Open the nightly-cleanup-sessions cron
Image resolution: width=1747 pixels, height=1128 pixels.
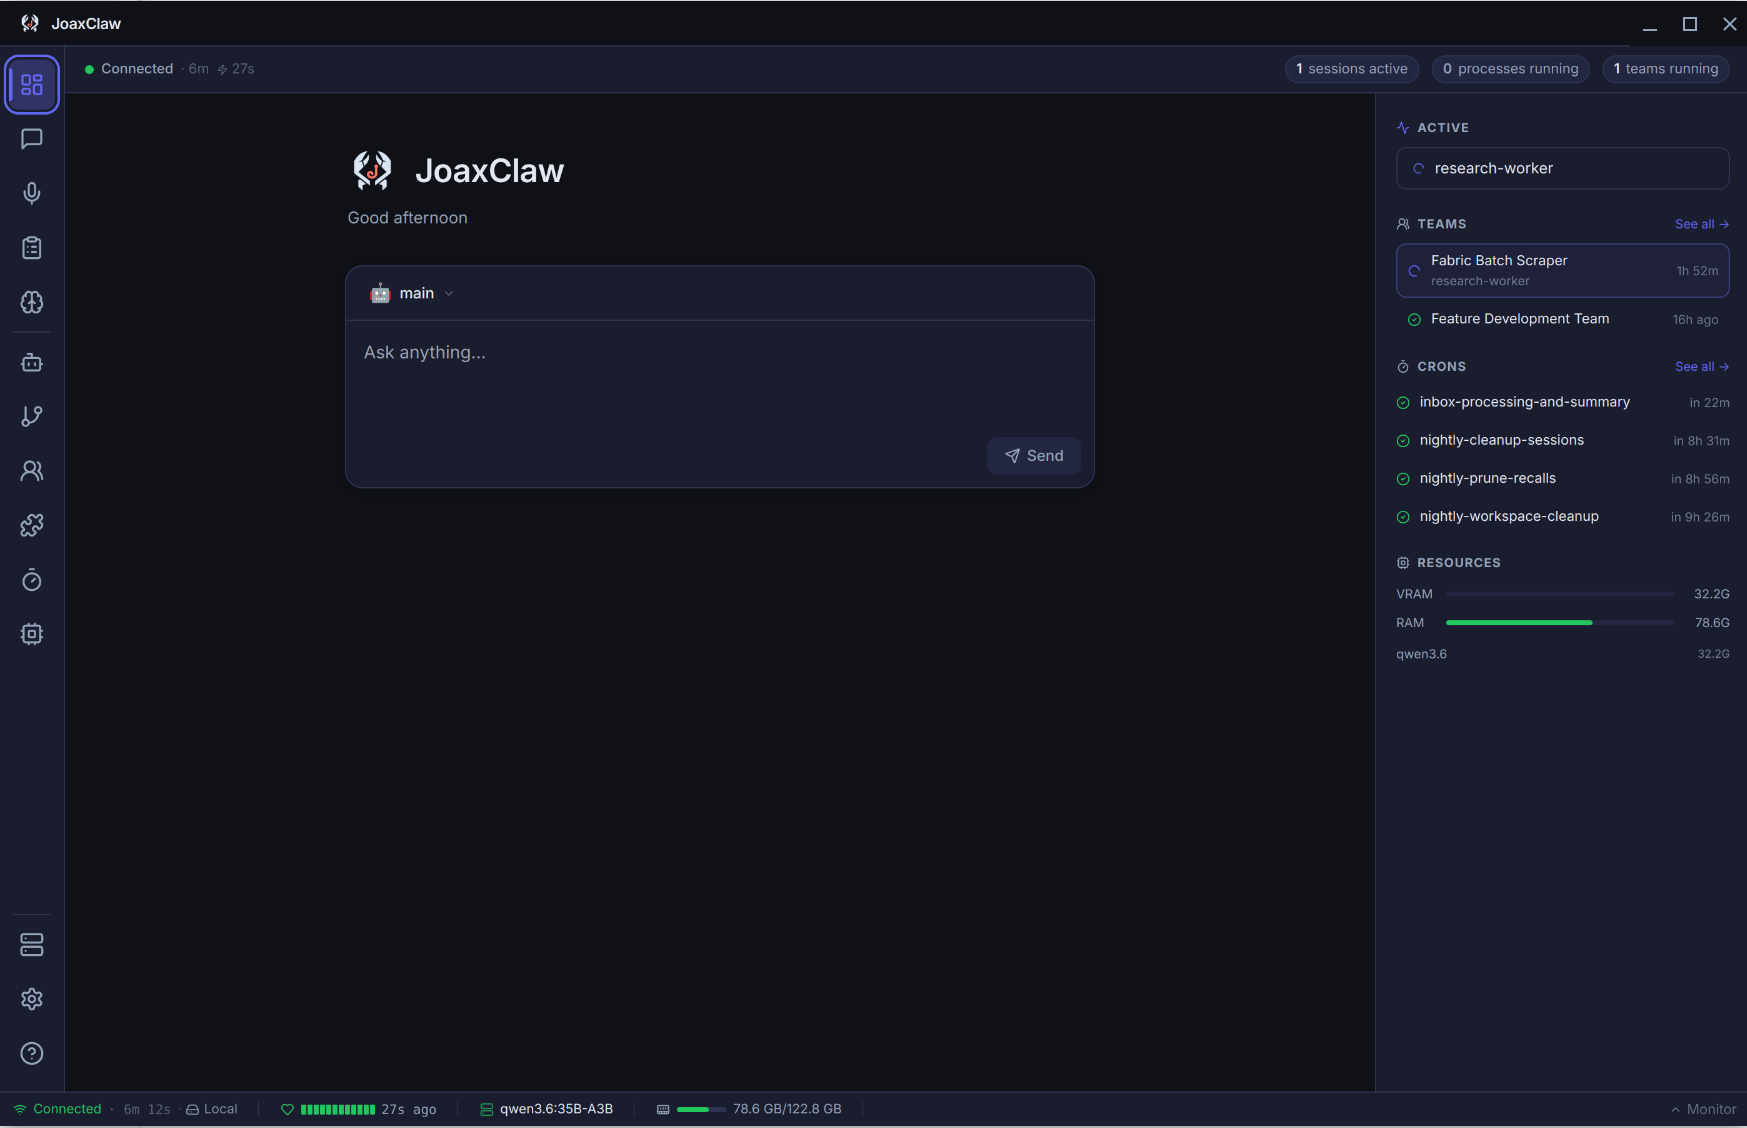(1563, 440)
